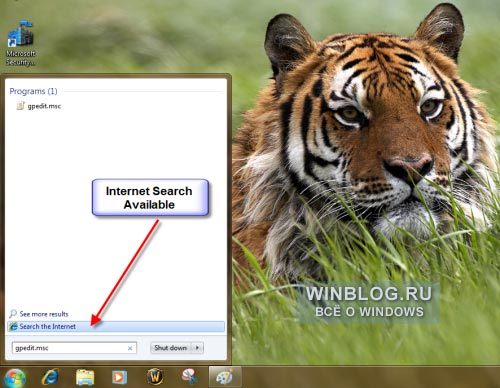Image resolution: width=500 pixels, height=388 pixels.
Task: Open Windows Media Player taskbar icon
Action: pos(119,378)
